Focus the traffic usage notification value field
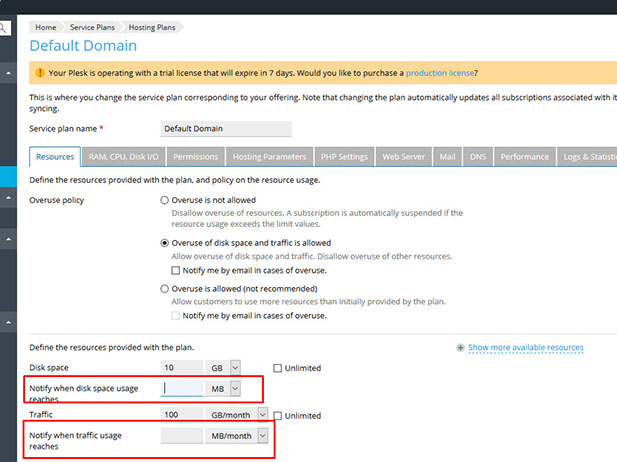Screen dimensions: 617x462 point(181,435)
